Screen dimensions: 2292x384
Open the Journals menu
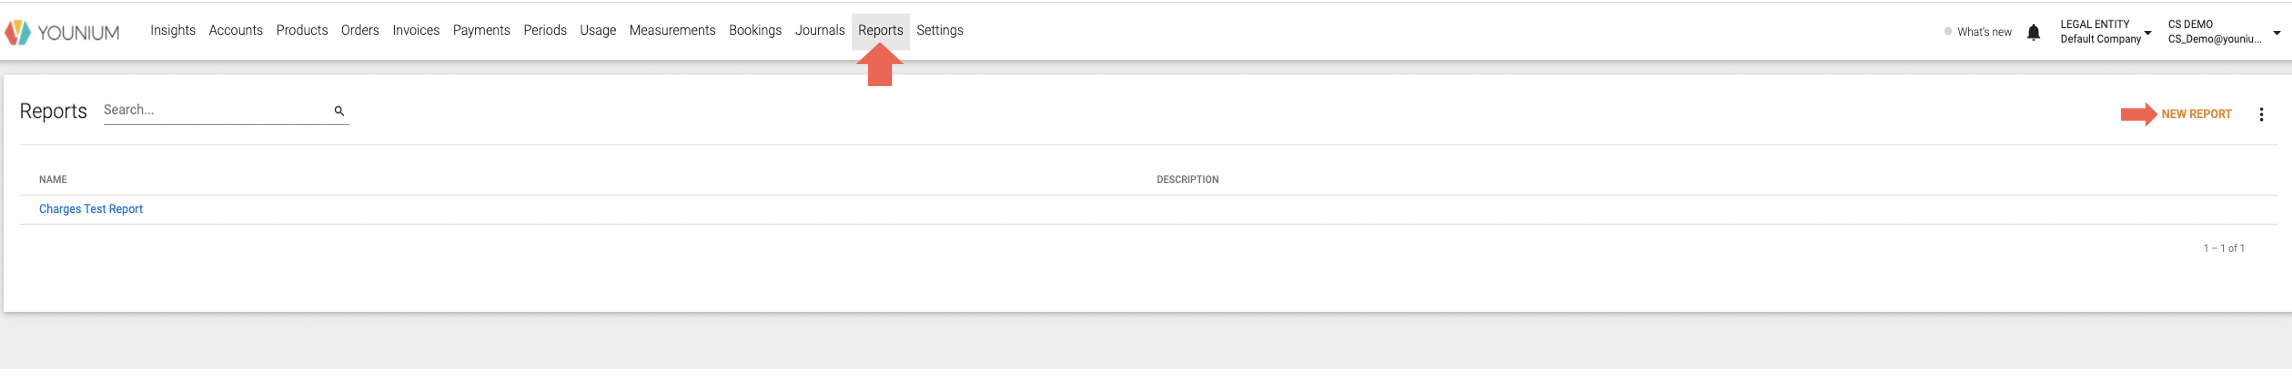pyautogui.click(x=820, y=31)
